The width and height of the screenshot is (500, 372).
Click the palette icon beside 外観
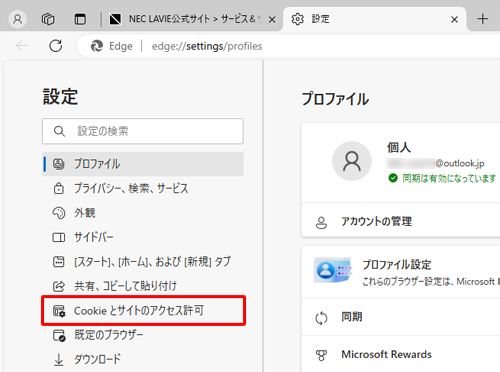click(x=59, y=213)
